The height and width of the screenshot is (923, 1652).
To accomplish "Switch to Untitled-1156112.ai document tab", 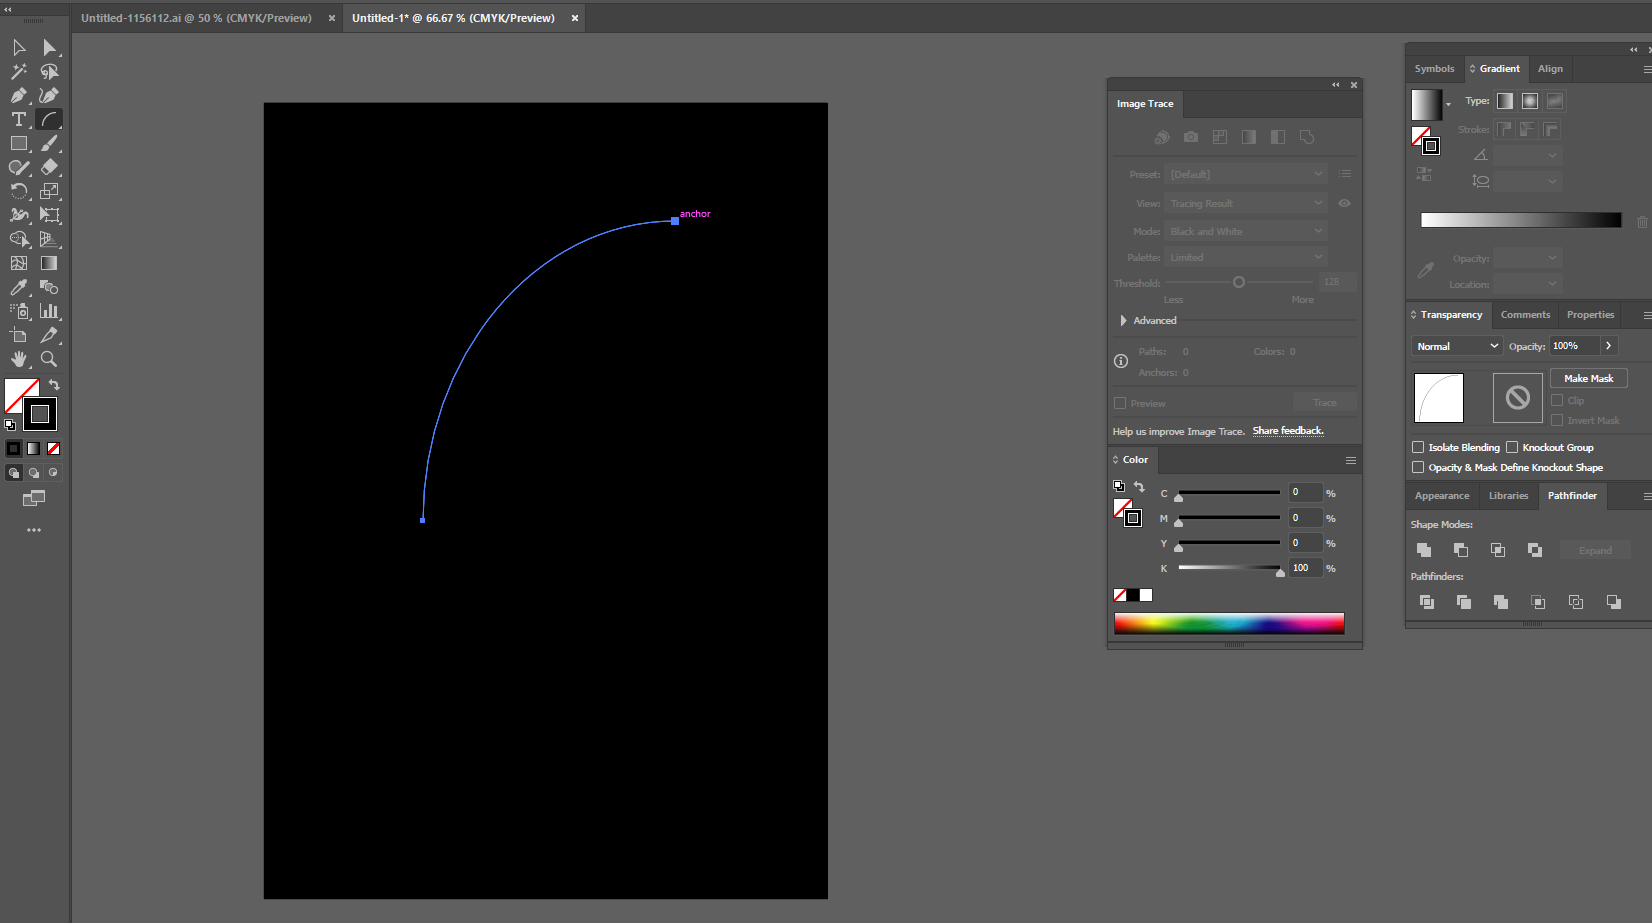I will (x=196, y=18).
